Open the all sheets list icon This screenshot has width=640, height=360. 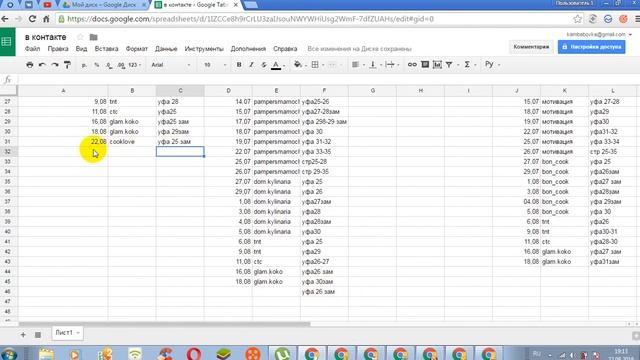click(38, 335)
